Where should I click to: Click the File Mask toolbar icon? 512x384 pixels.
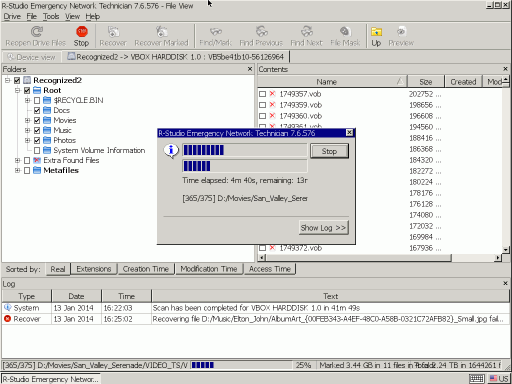345,32
